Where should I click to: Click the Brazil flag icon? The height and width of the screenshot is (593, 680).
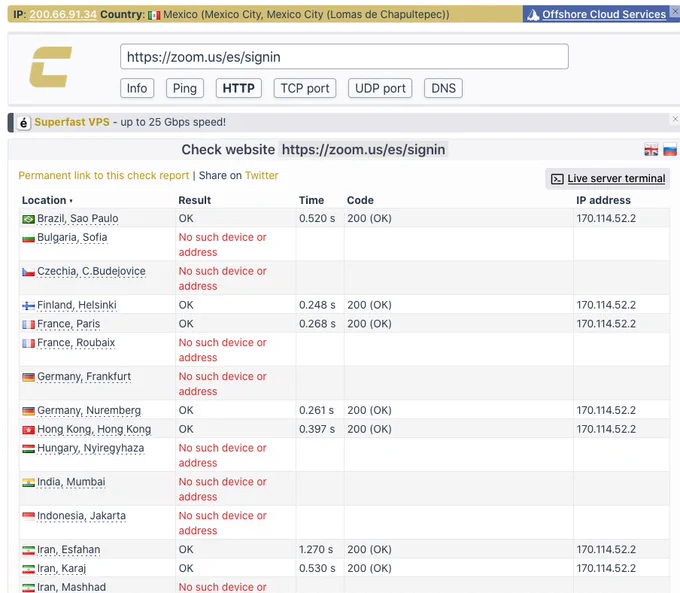point(28,219)
